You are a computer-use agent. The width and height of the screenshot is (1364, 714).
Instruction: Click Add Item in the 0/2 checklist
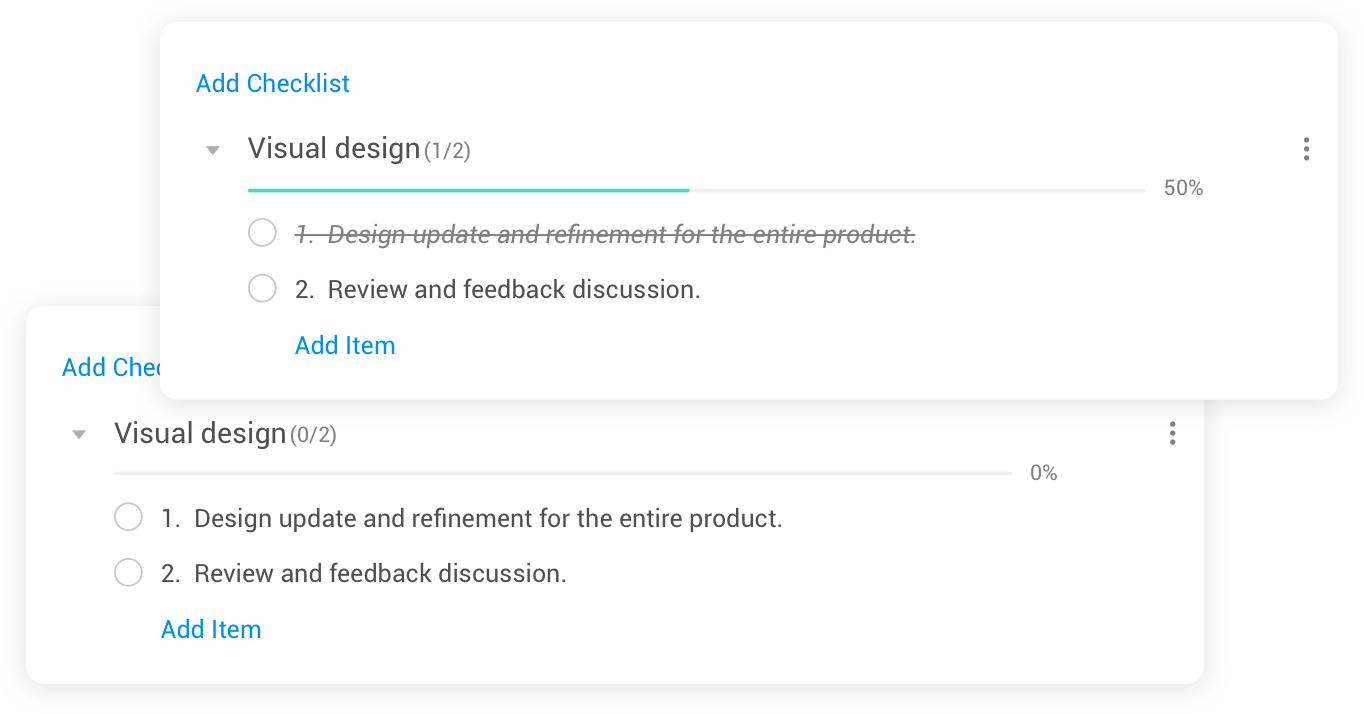tap(211, 629)
